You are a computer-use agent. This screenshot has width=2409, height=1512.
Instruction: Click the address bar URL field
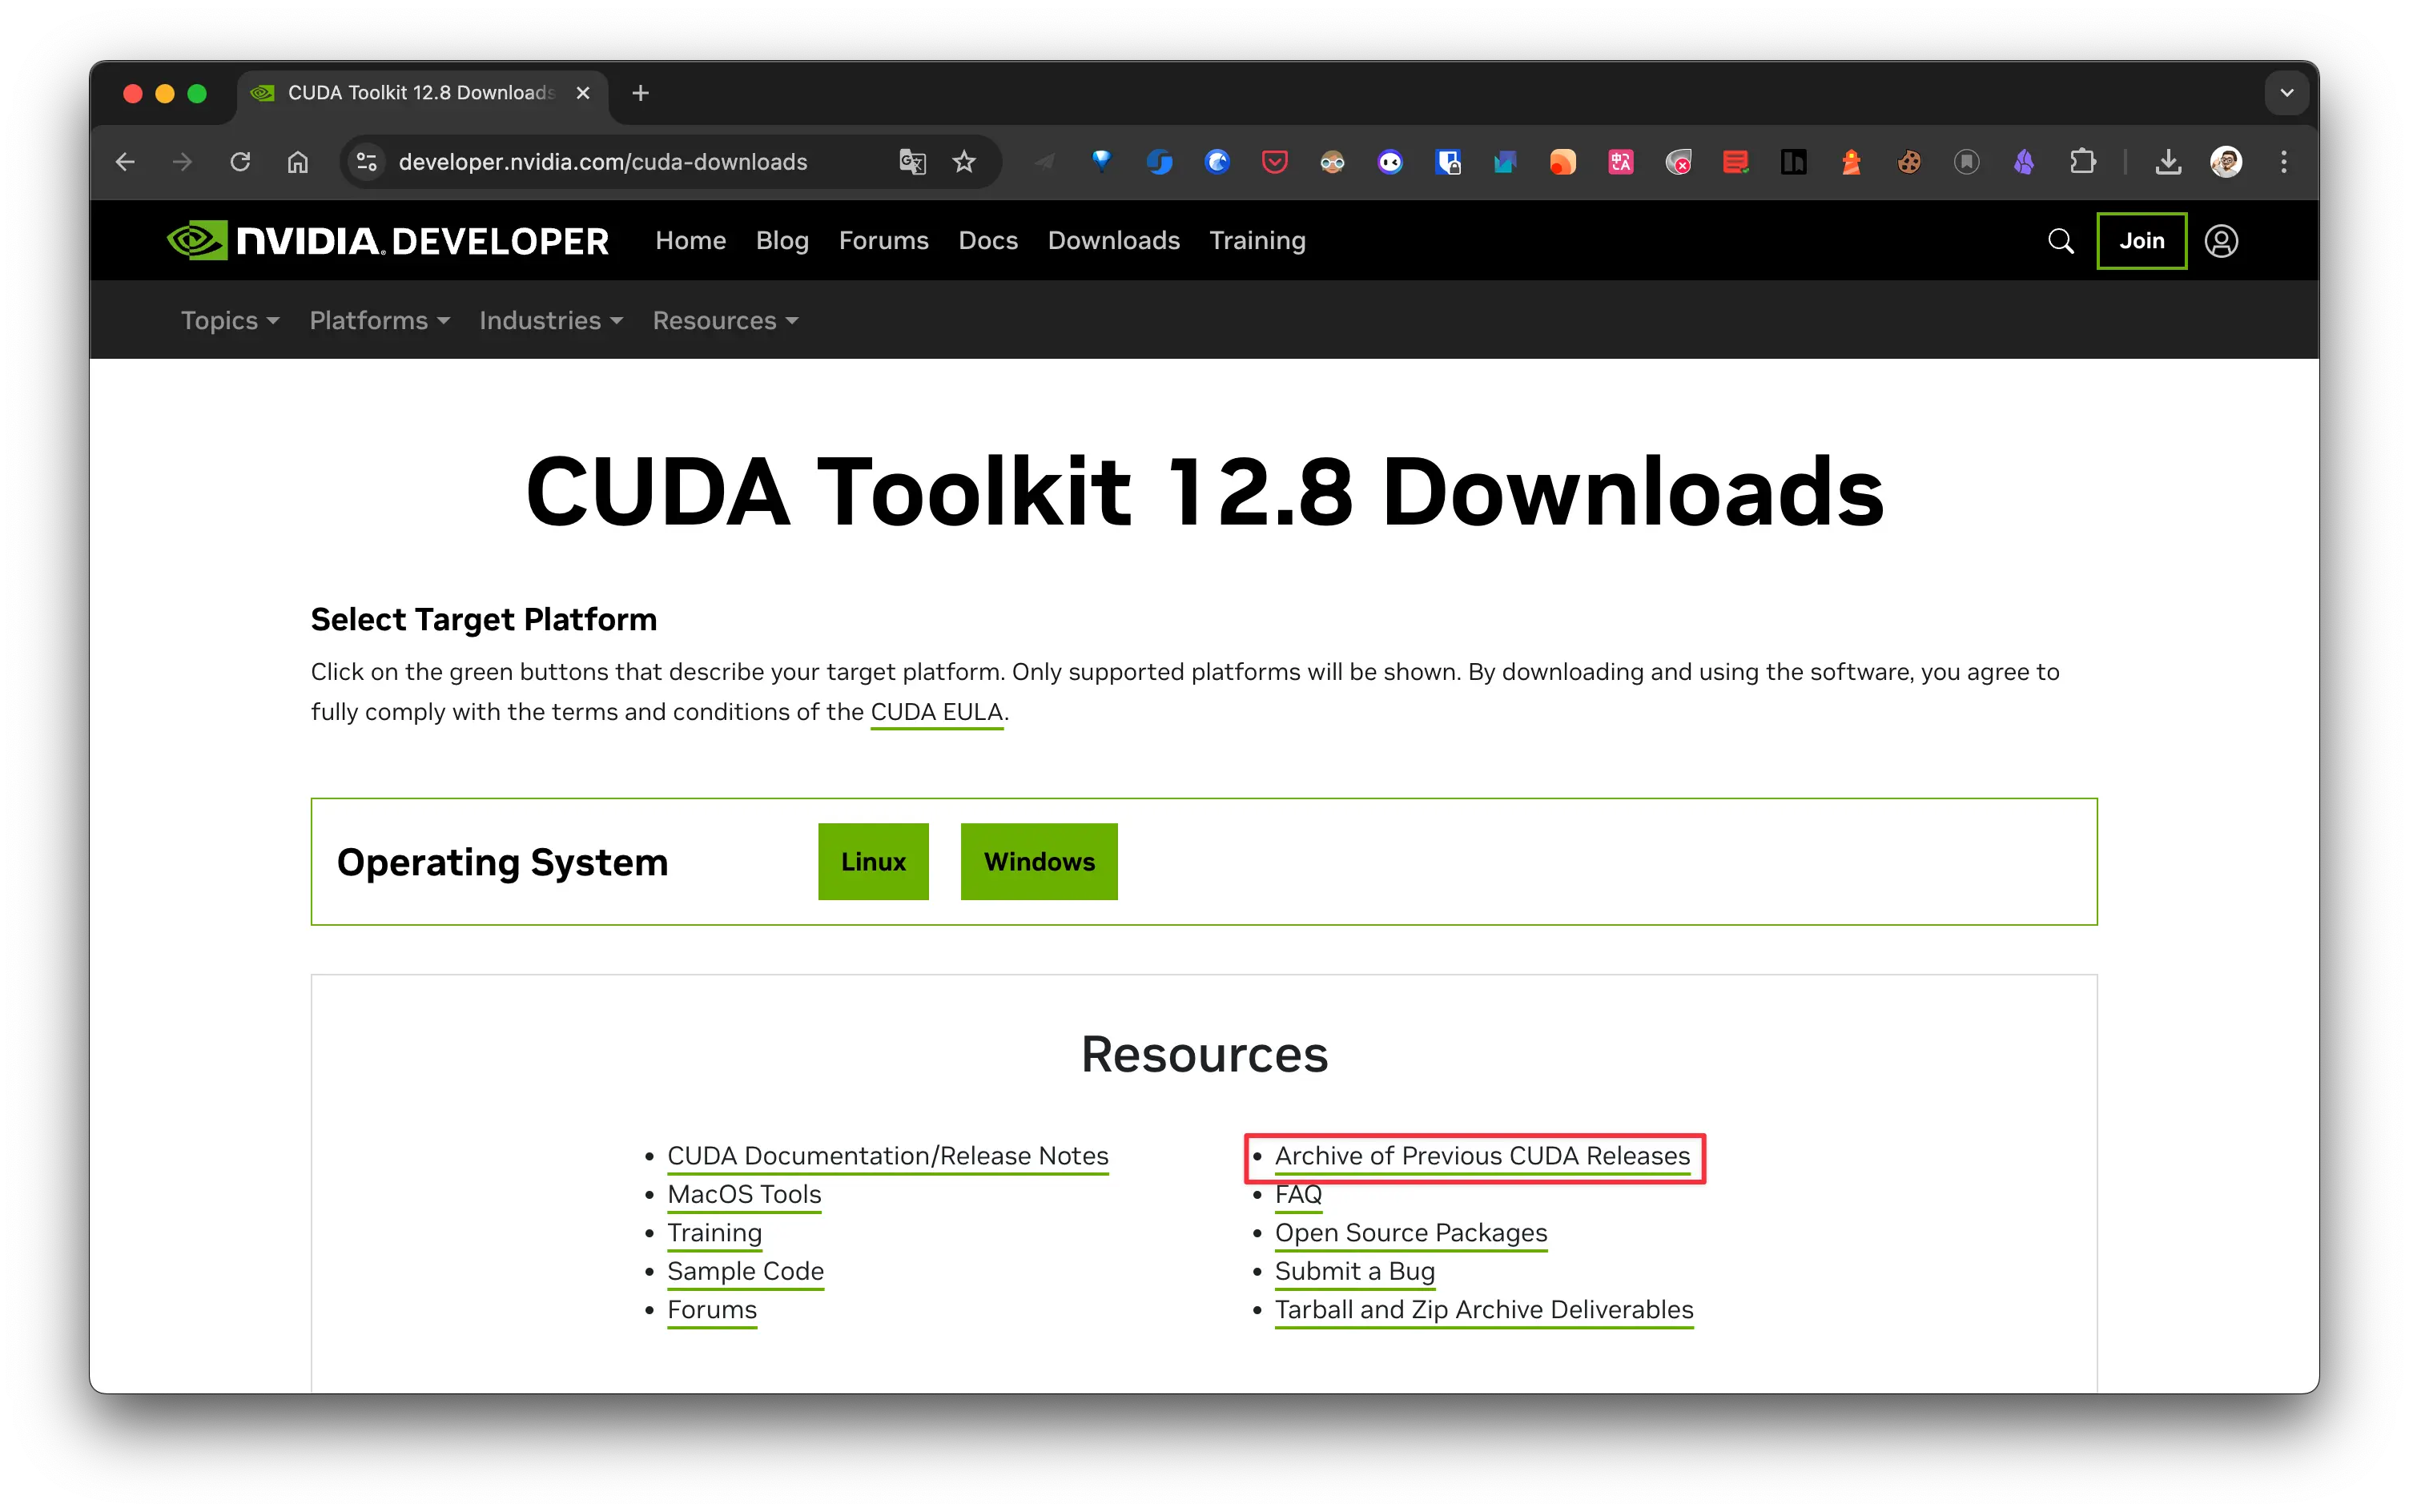pyautogui.click(x=602, y=162)
